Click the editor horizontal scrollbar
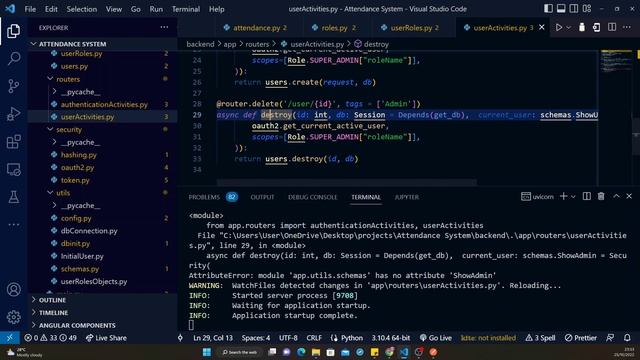 (x=347, y=182)
